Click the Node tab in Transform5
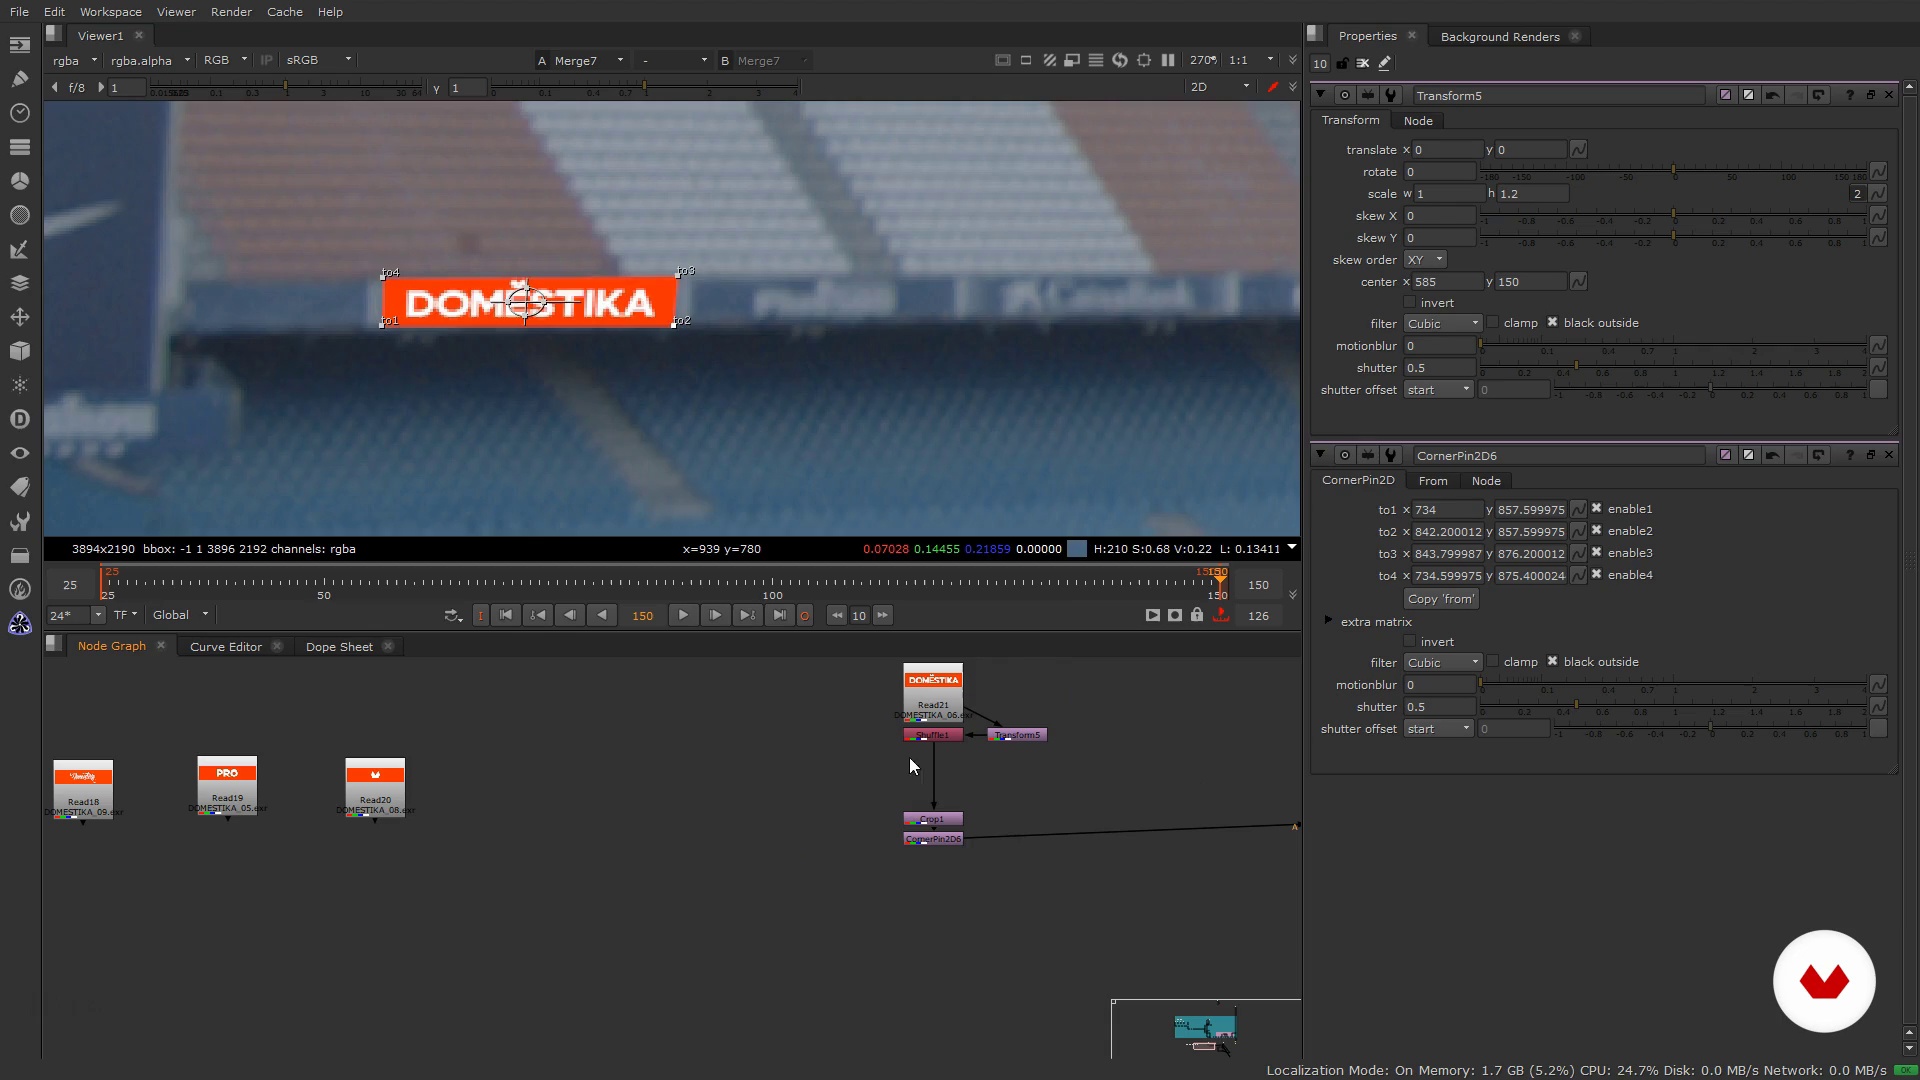The height and width of the screenshot is (1080, 1920). (1417, 121)
